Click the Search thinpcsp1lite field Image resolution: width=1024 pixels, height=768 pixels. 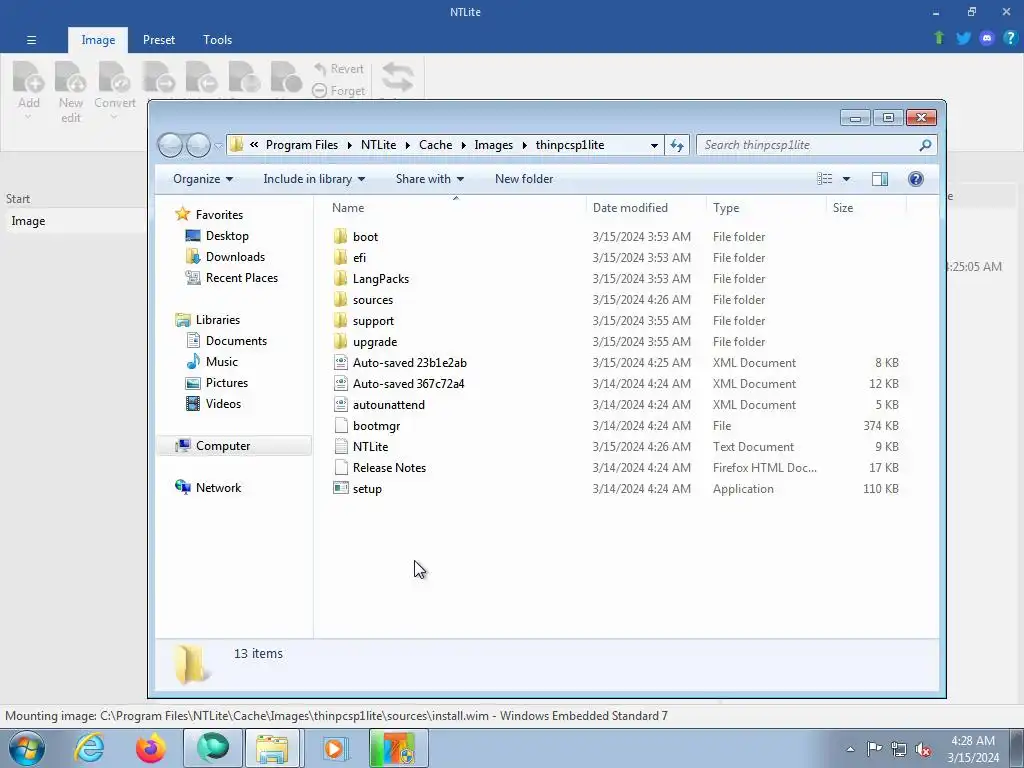[816, 145]
